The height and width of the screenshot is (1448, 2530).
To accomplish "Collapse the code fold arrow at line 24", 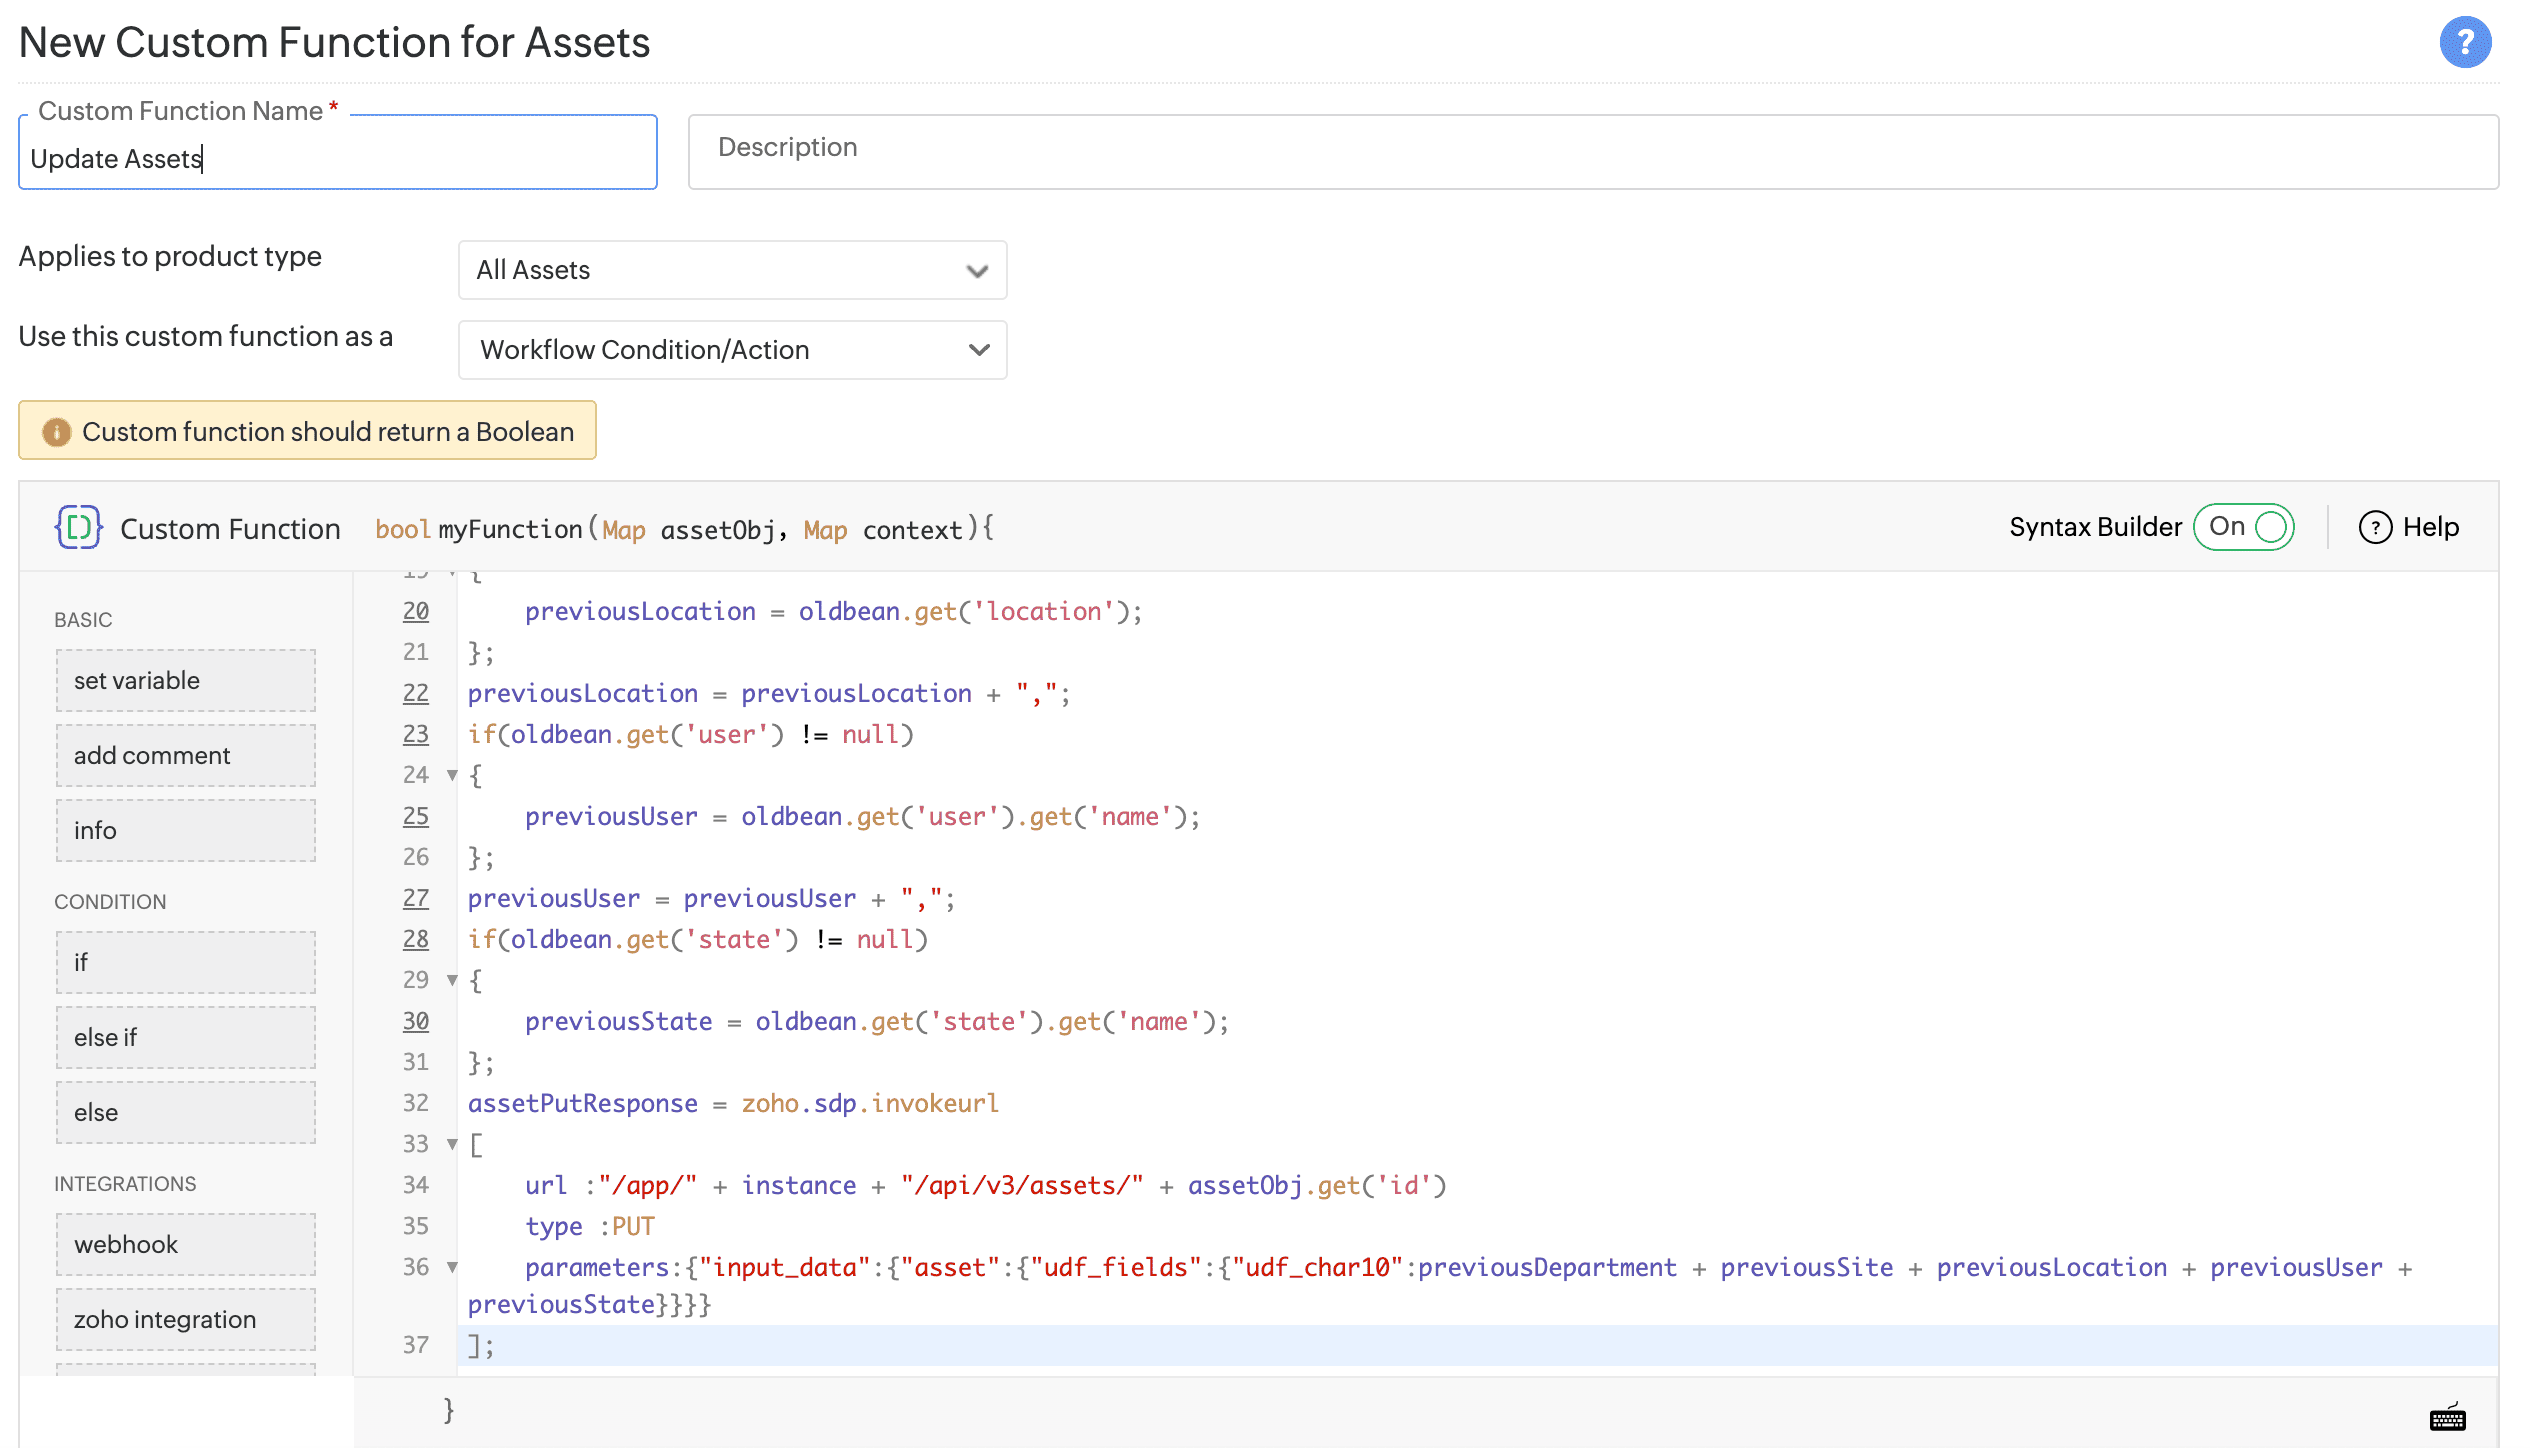I will [452, 775].
